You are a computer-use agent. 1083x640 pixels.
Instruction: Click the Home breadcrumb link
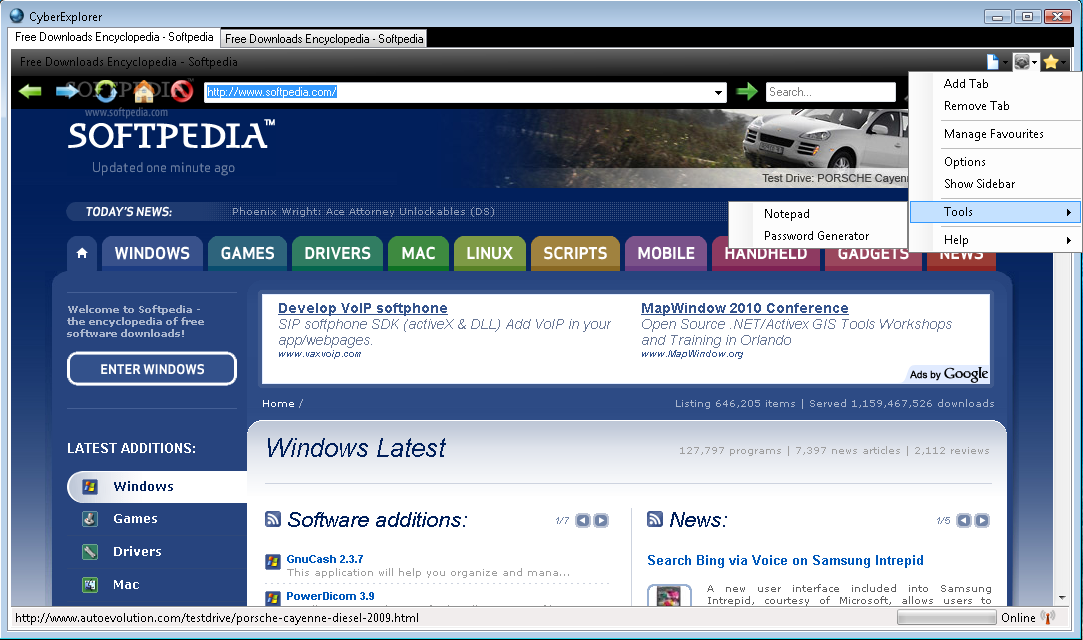tap(278, 404)
